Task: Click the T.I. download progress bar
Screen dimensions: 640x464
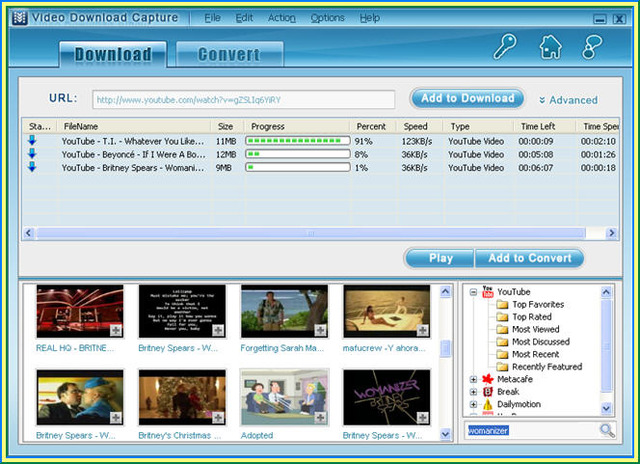Action: 298,141
